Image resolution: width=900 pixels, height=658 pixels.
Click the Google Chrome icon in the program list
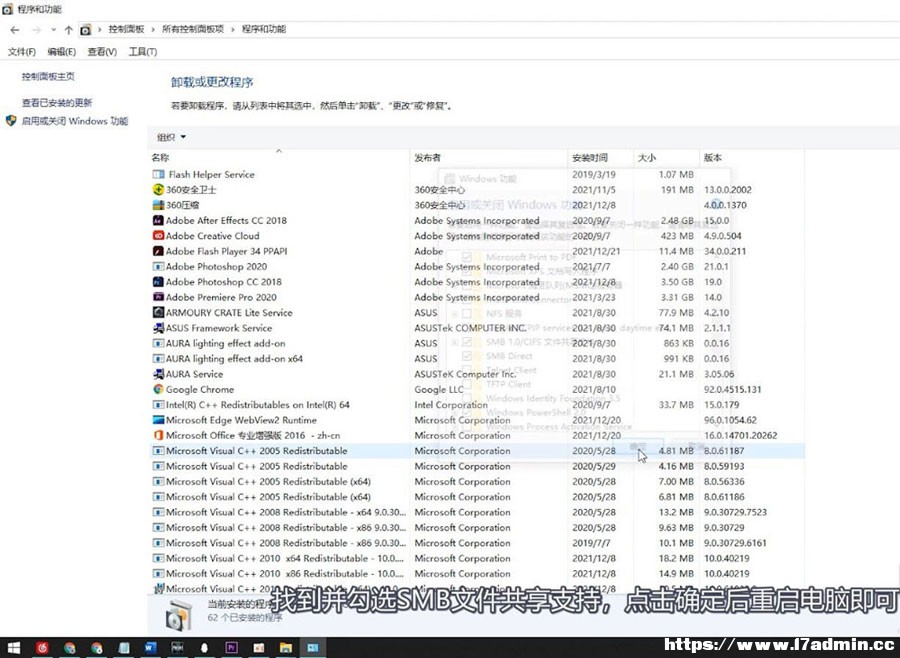pos(158,389)
